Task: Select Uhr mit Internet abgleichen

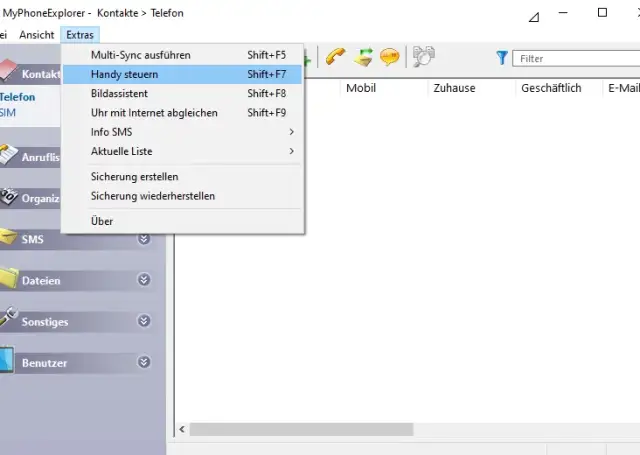Action: click(x=182, y=113)
